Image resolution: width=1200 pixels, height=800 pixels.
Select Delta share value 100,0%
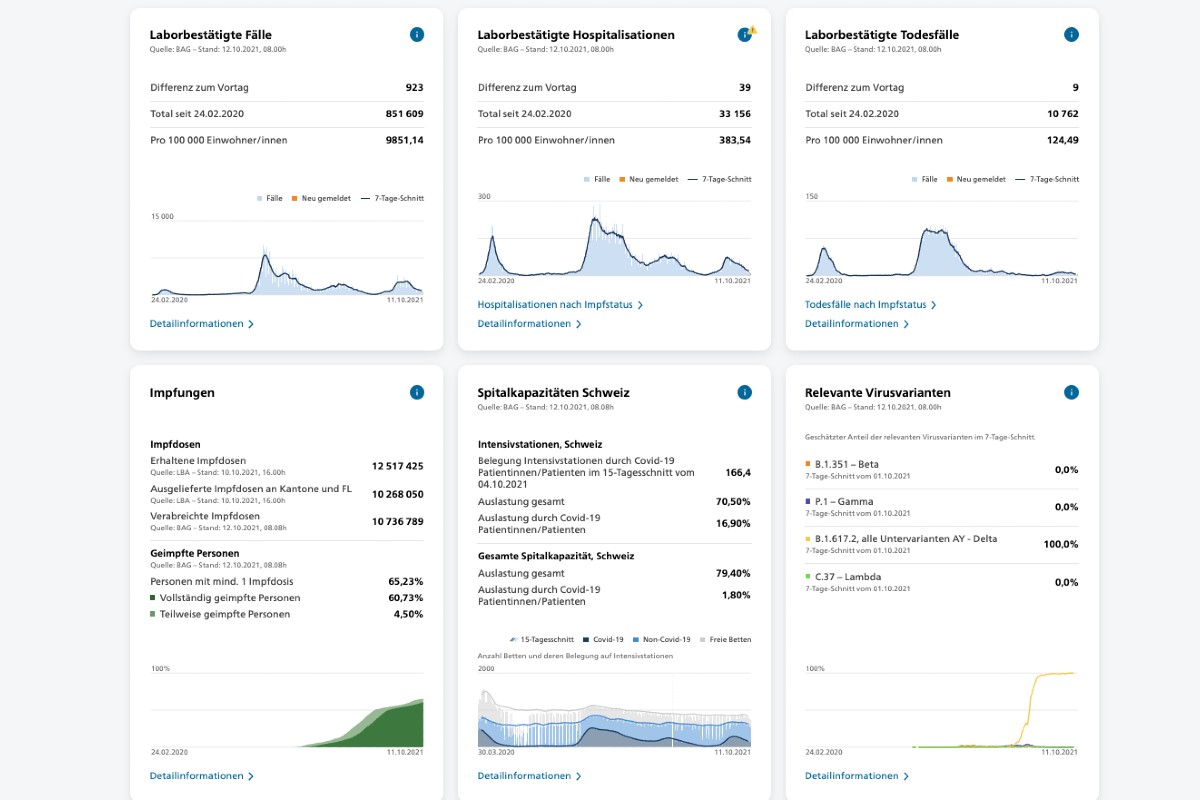tap(1061, 545)
